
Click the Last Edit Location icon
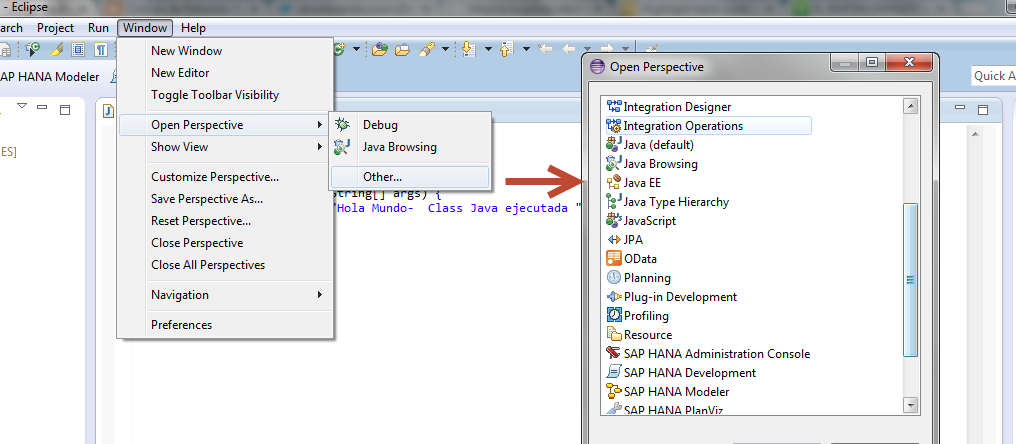pos(545,49)
